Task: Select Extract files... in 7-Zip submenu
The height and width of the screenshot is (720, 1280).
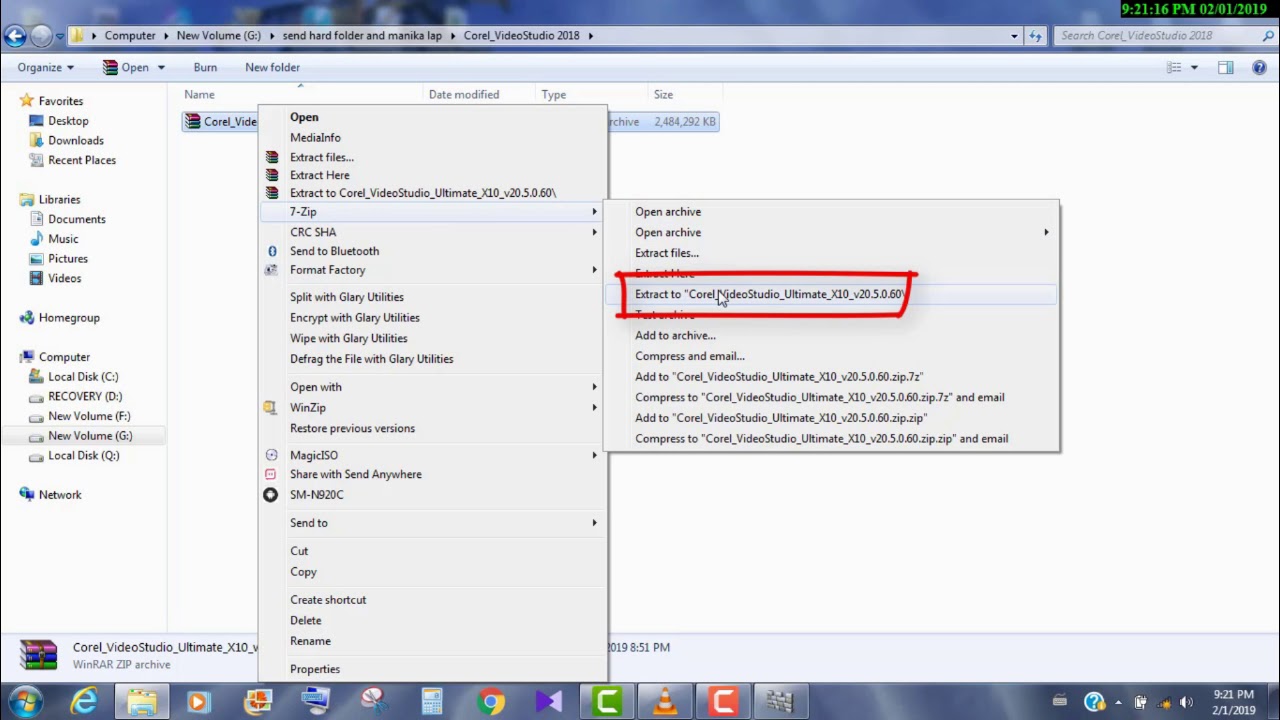Action: [667, 253]
